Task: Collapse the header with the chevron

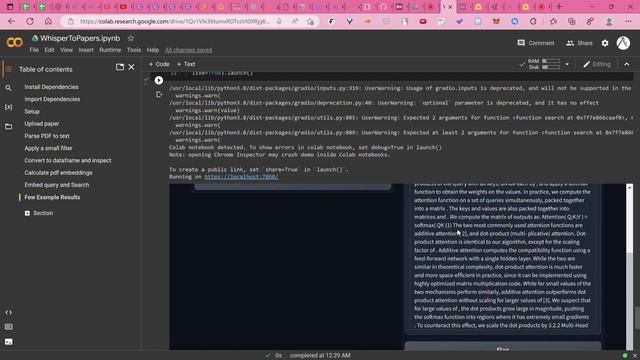Action: 627,64
